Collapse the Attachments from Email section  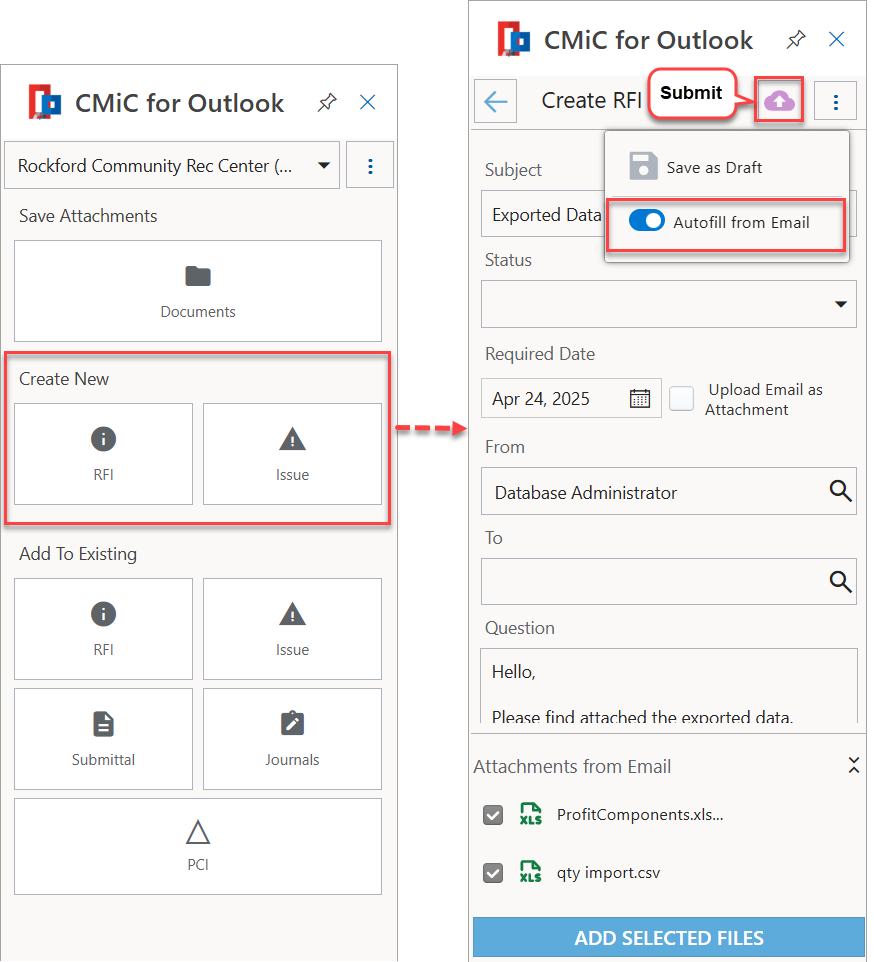pyautogui.click(x=853, y=765)
